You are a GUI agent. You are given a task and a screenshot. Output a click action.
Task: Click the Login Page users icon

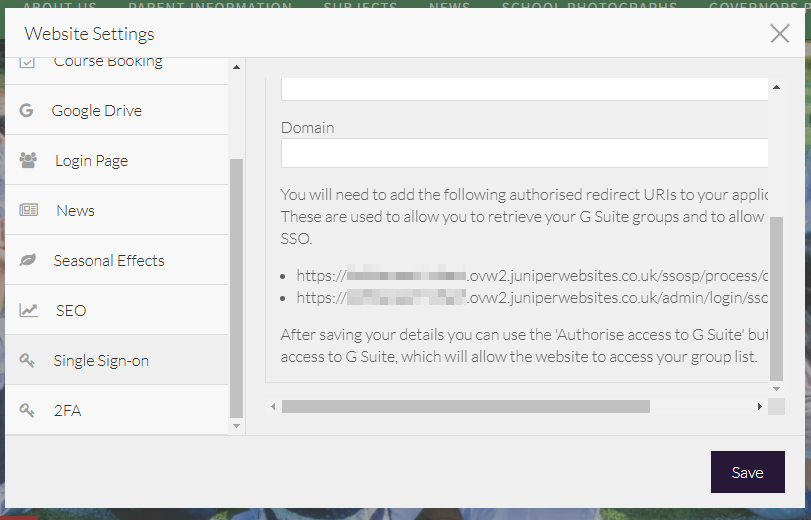(x=28, y=160)
